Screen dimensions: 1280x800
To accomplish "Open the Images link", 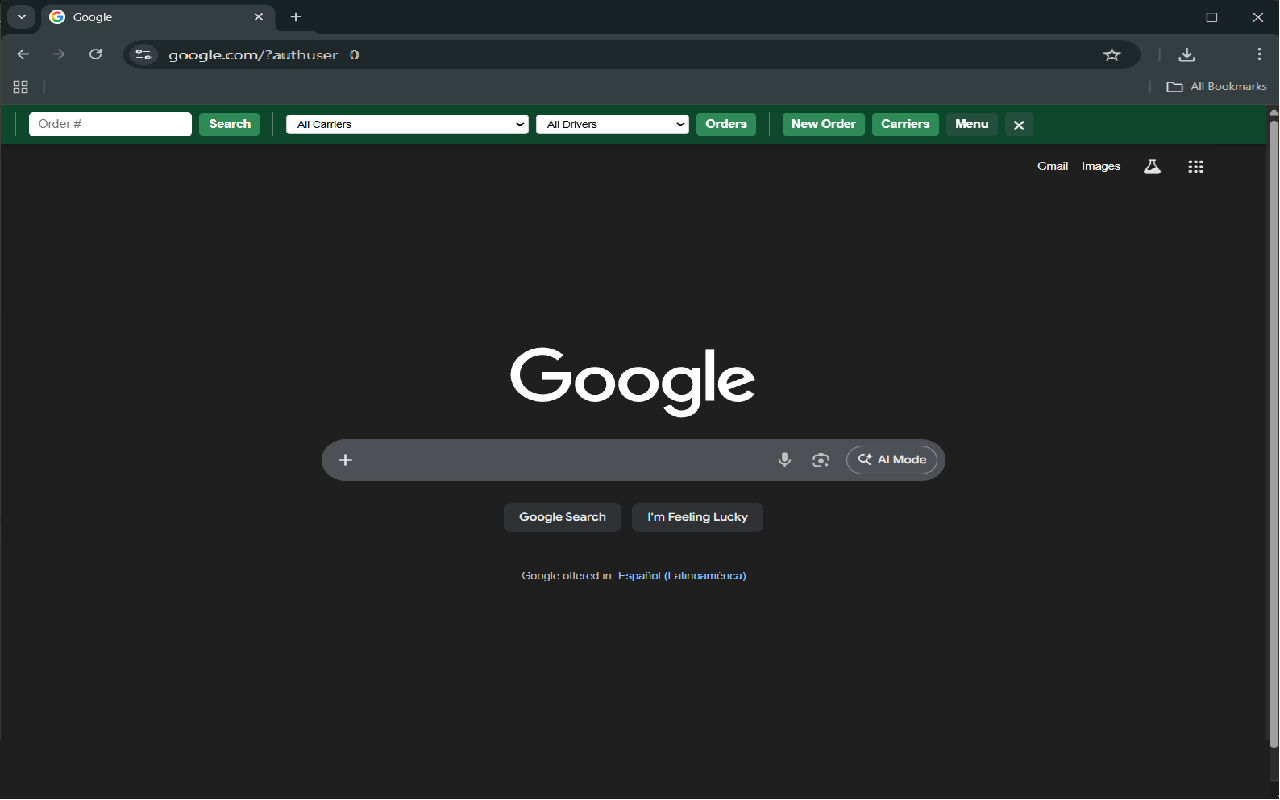I will pyautogui.click(x=1100, y=166).
